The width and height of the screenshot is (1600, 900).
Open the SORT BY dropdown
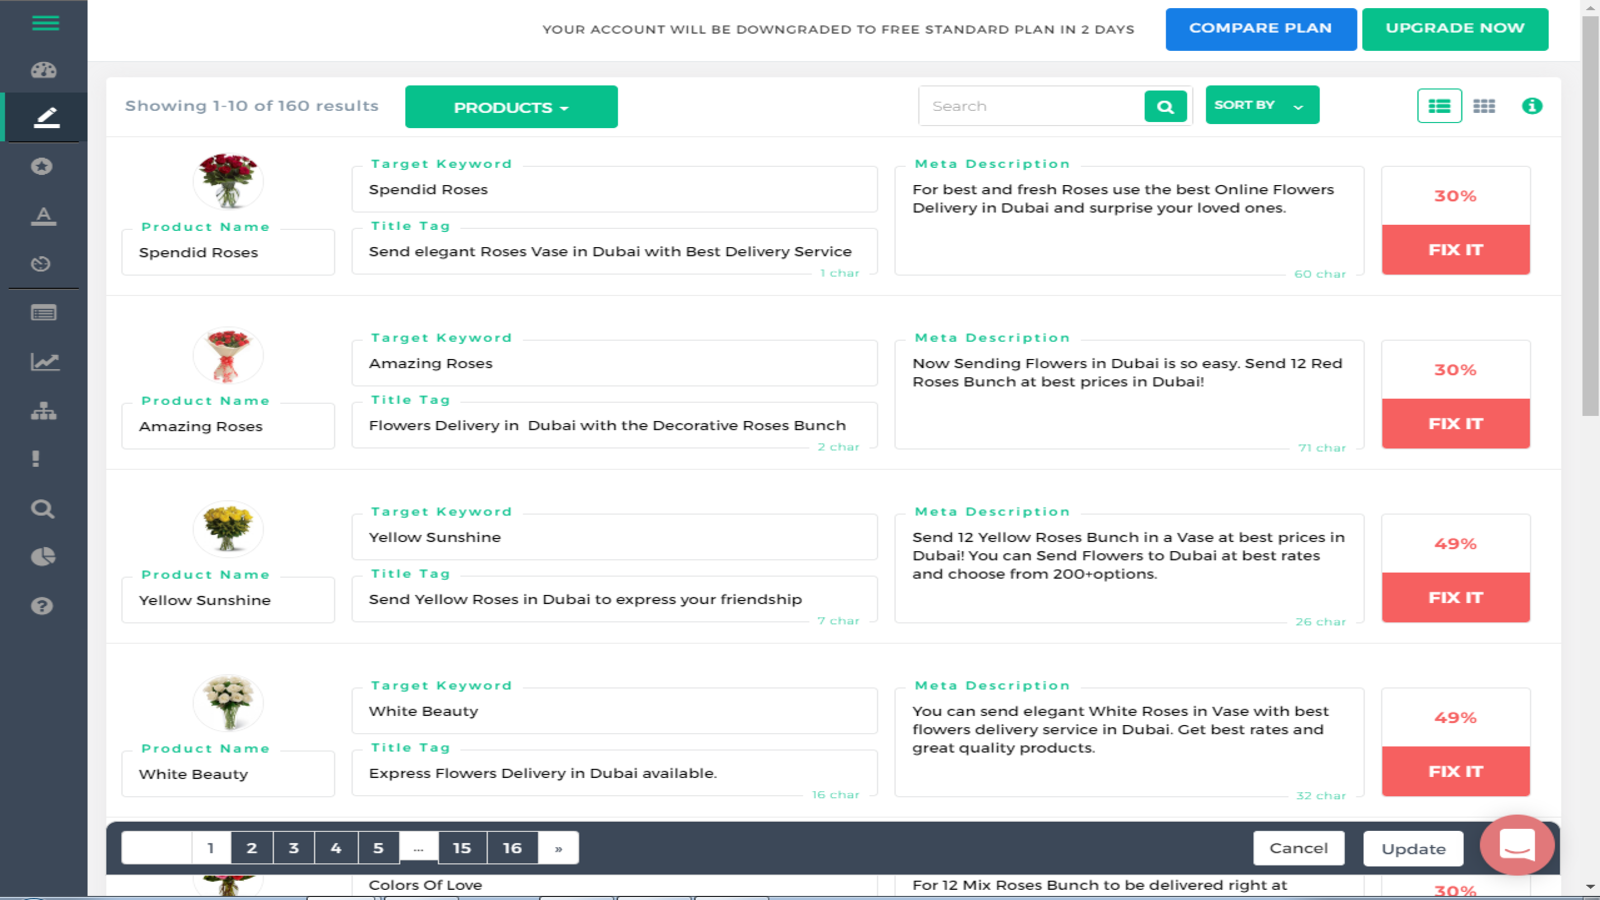click(x=1262, y=105)
